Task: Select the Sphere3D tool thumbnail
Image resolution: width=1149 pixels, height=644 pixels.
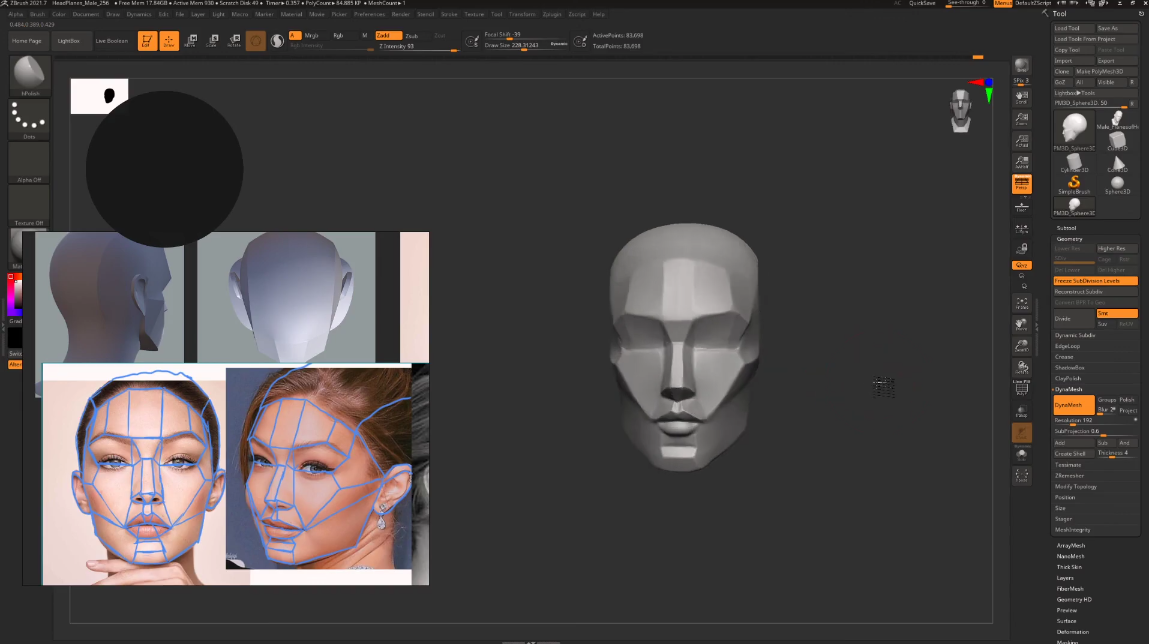Action: 1117,185
